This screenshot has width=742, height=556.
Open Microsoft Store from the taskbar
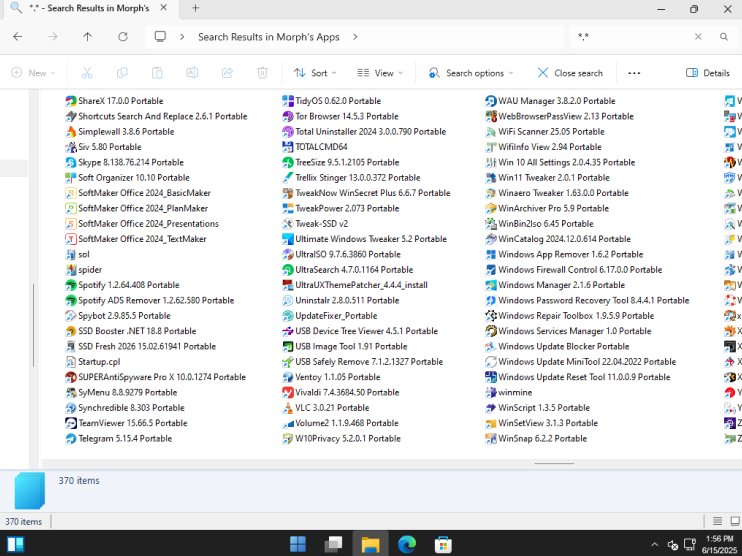point(443,544)
